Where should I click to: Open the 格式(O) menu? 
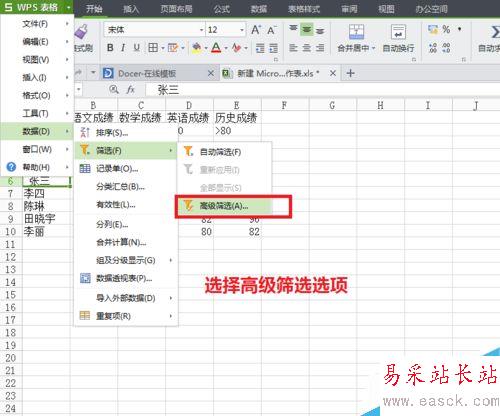click(37, 96)
